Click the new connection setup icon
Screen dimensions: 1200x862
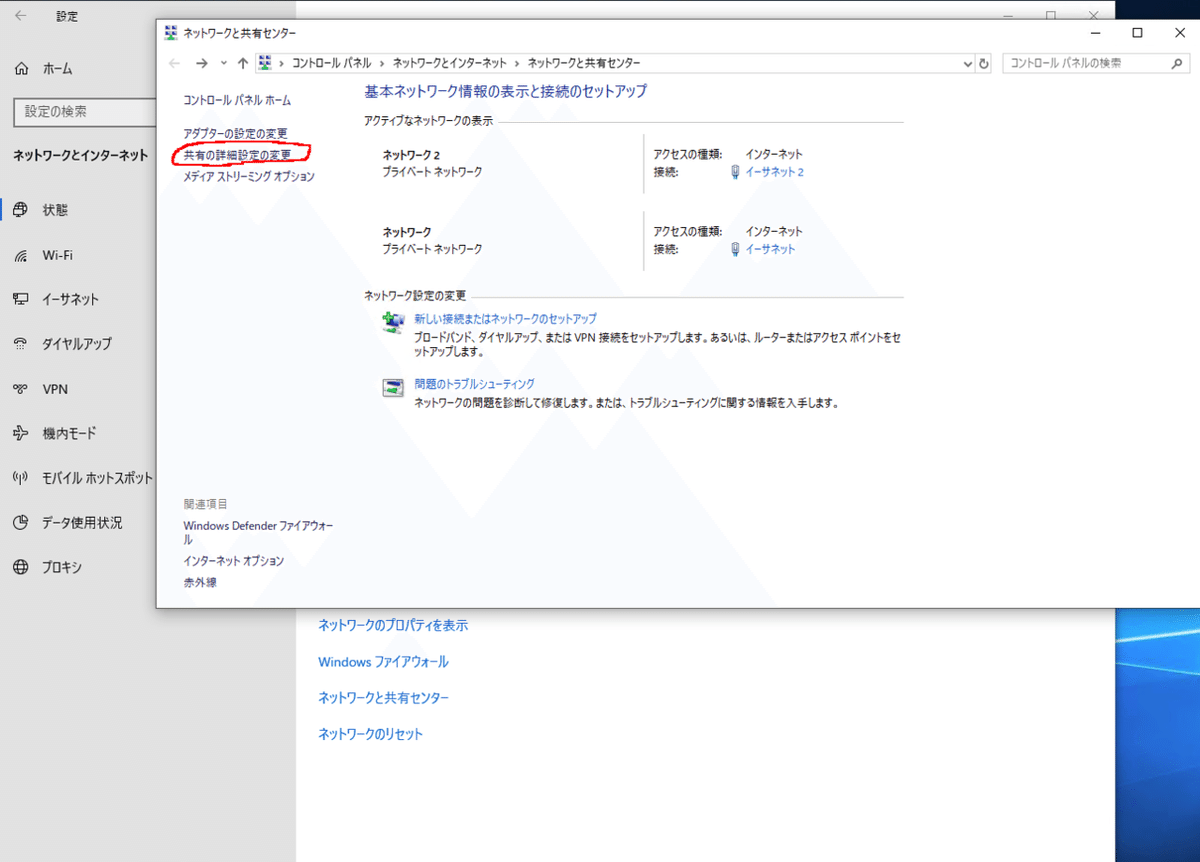pos(392,322)
